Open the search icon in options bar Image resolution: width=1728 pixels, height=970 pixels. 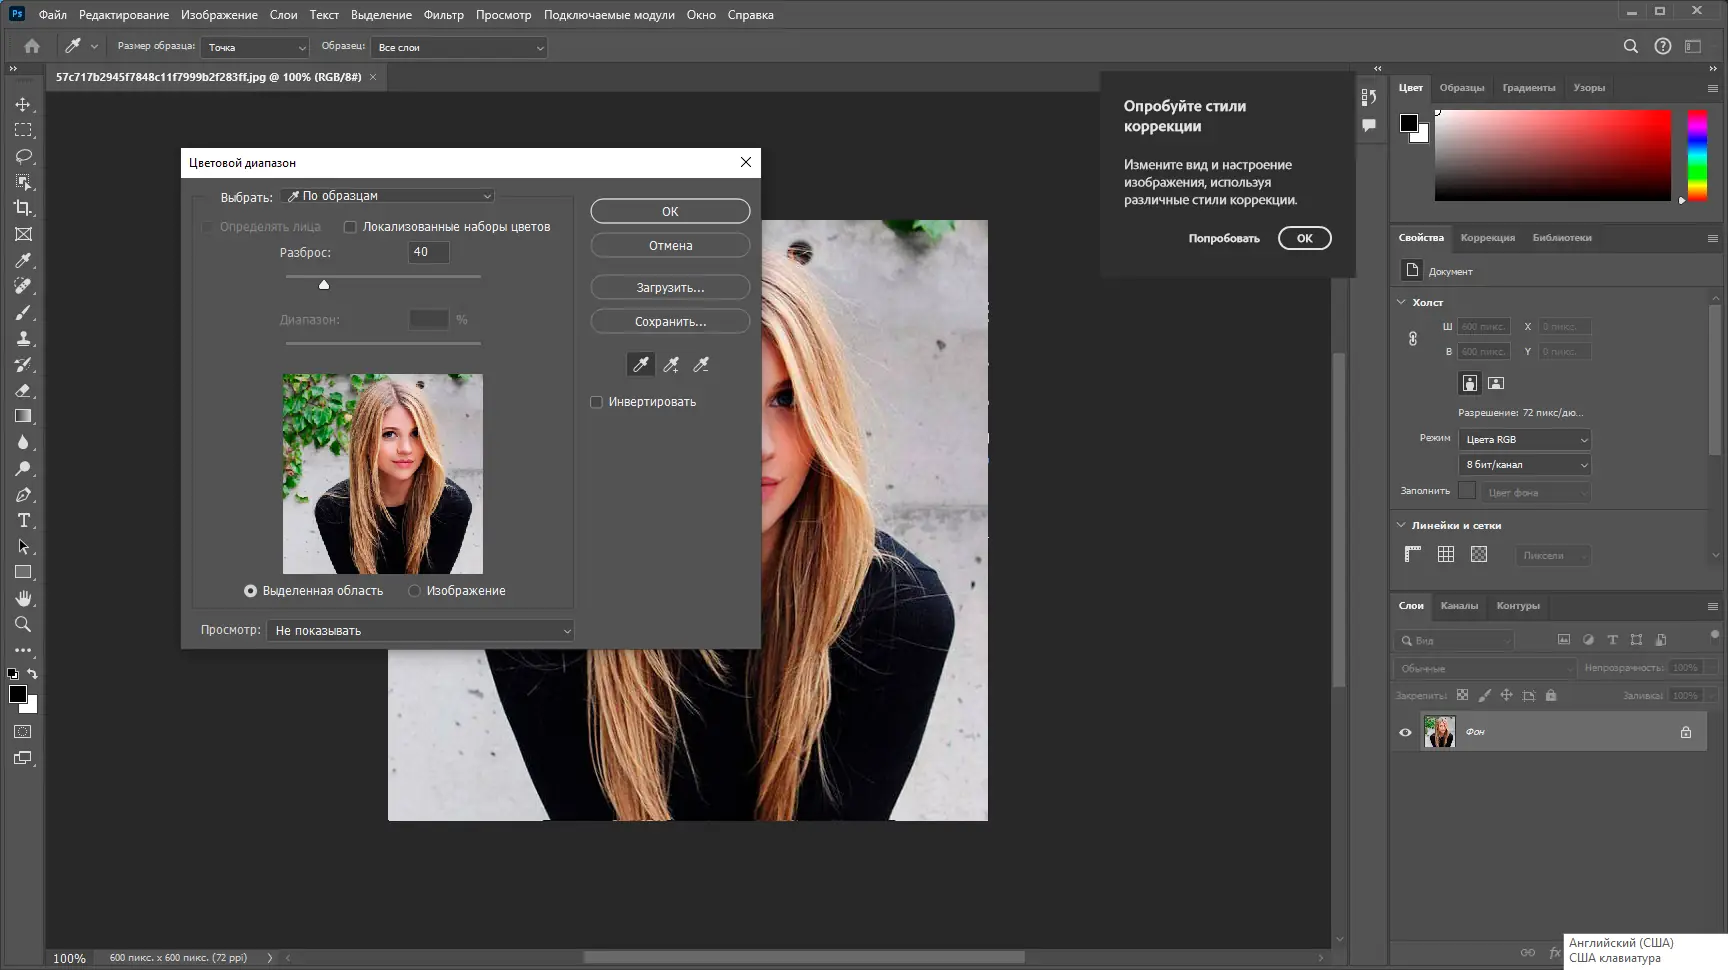pos(1630,46)
